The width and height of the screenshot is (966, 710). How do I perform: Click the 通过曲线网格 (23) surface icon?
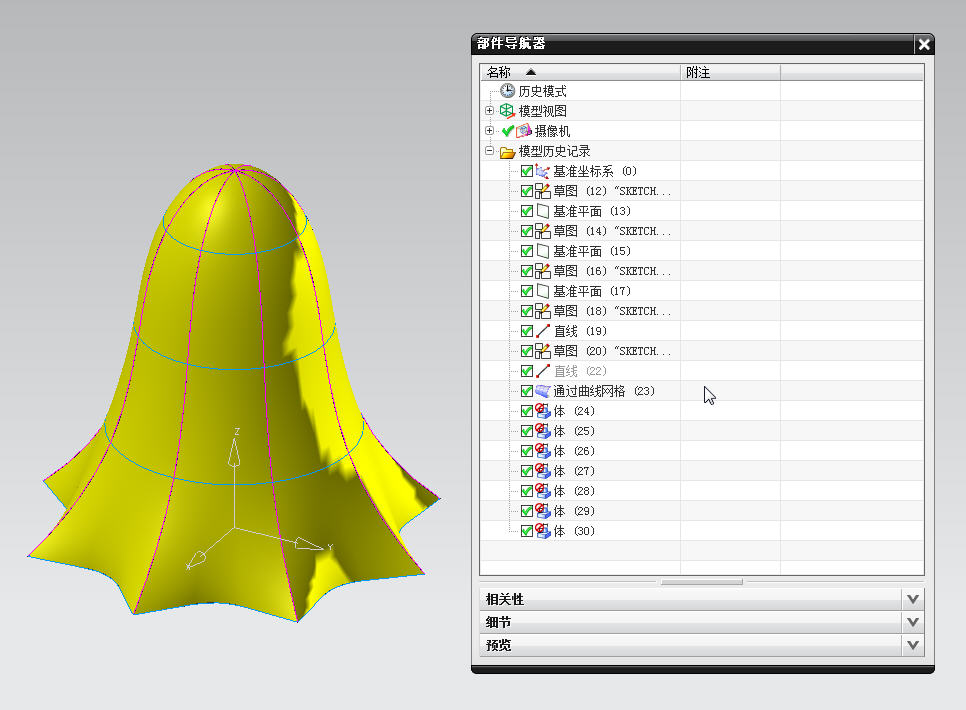tap(542, 391)
